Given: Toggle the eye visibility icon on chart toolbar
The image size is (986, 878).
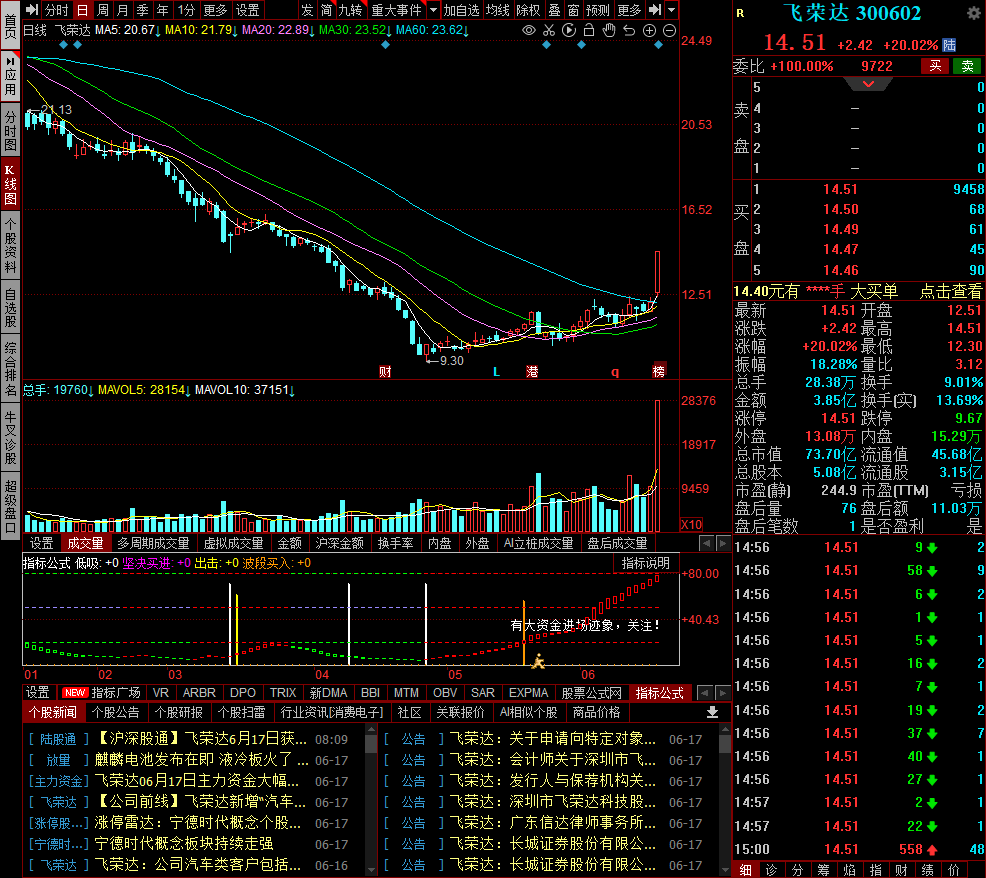Looking at the screenshot, I should coord(529,30).
